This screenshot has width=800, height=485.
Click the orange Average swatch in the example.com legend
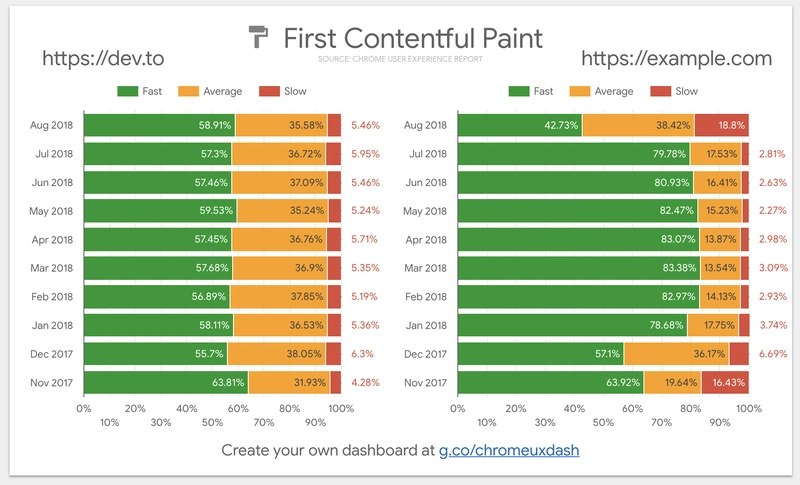580,91
